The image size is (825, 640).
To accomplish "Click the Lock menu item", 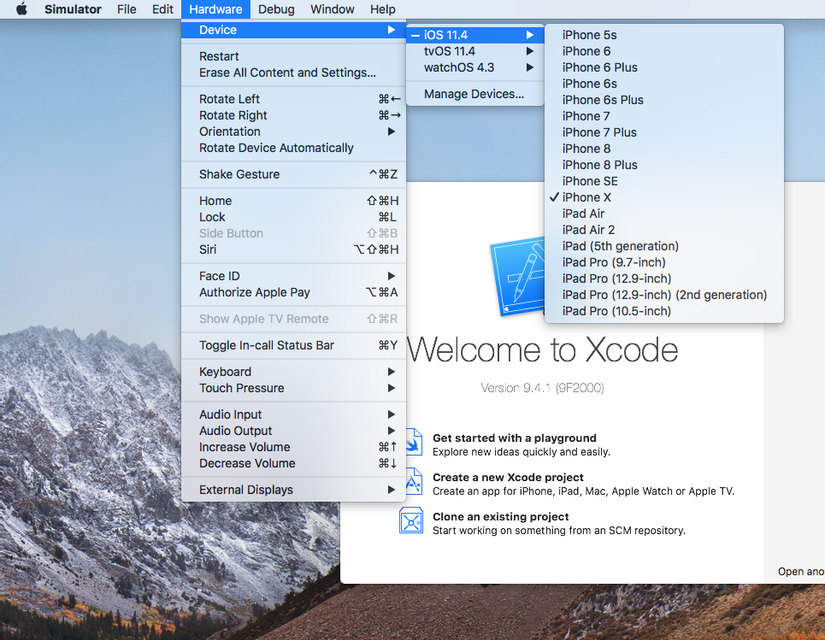I will pyautogui.click(x=294, y=217).
